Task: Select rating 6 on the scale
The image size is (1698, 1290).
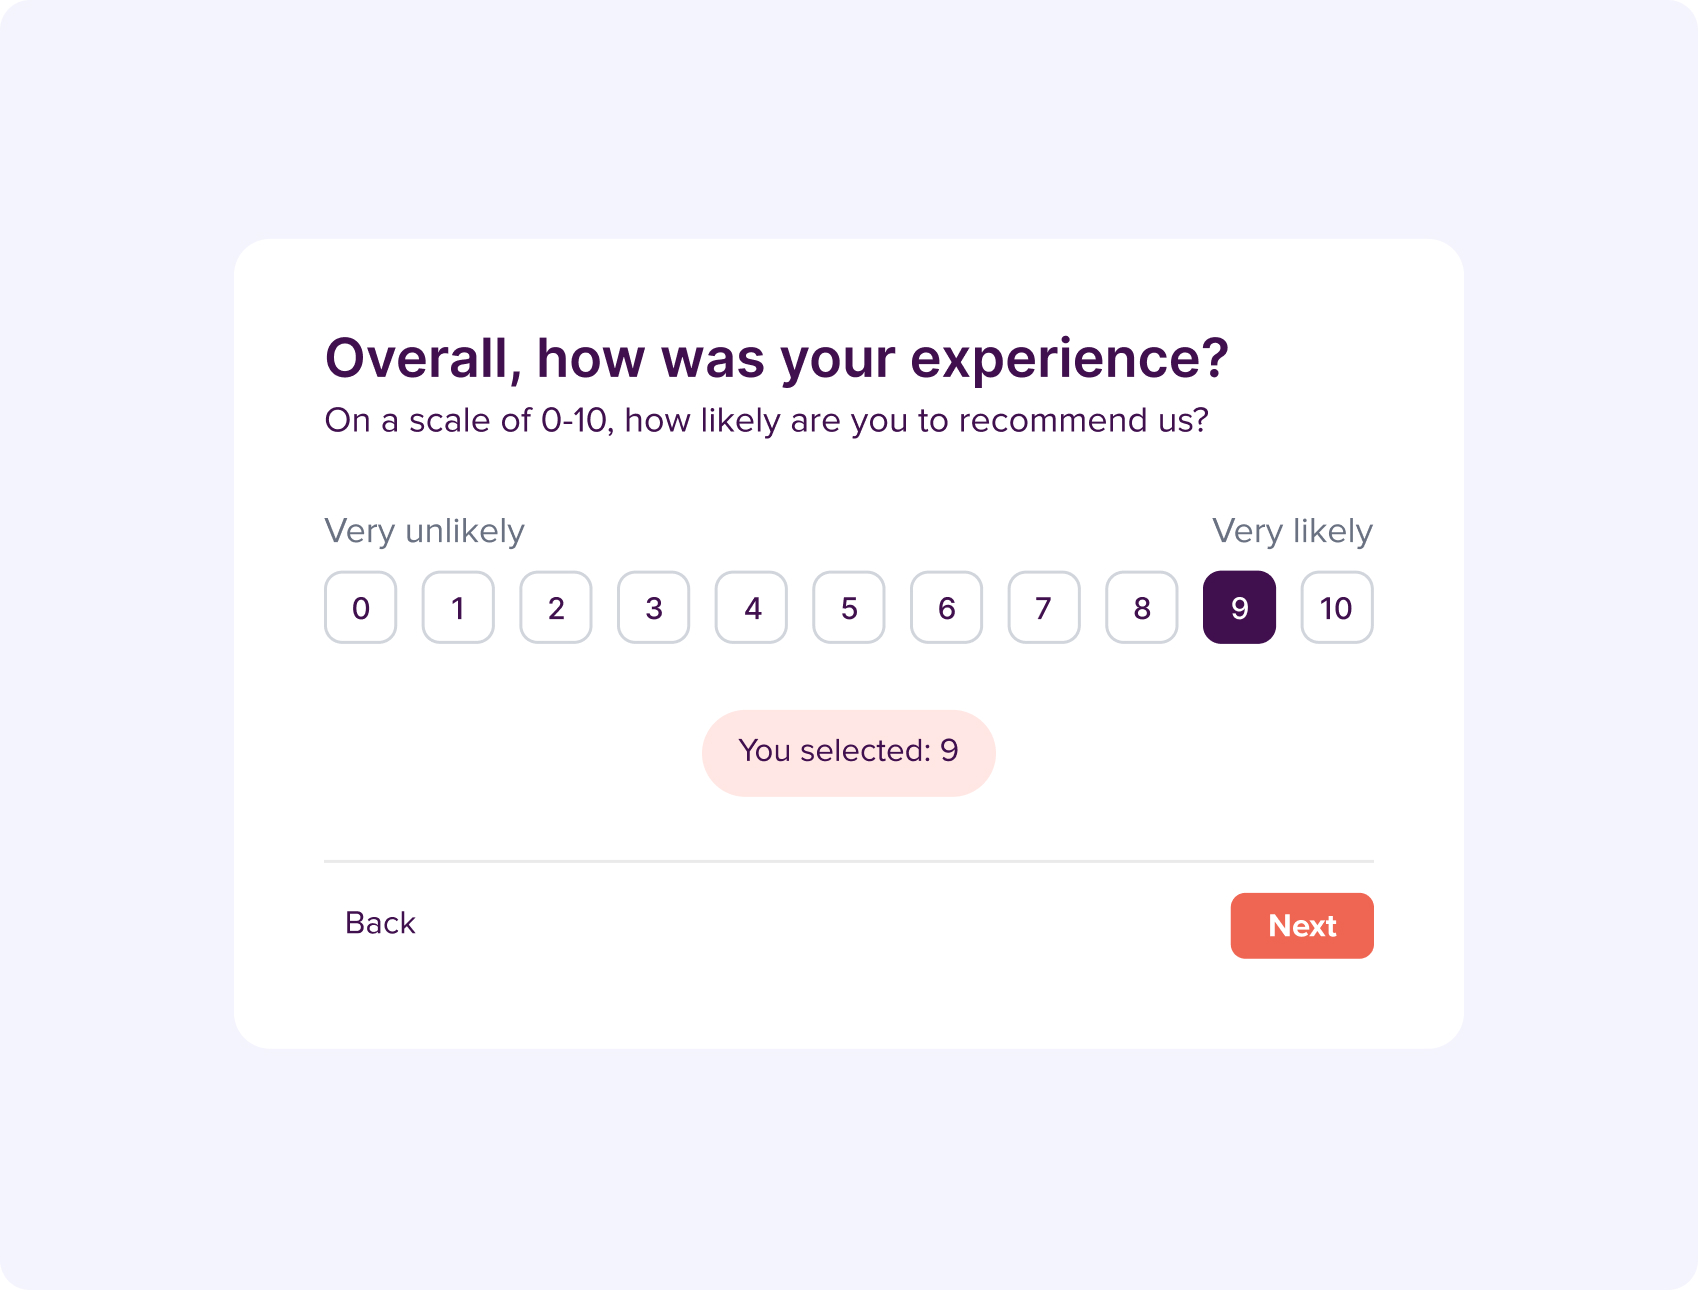Action: click(x=946, y=607)
